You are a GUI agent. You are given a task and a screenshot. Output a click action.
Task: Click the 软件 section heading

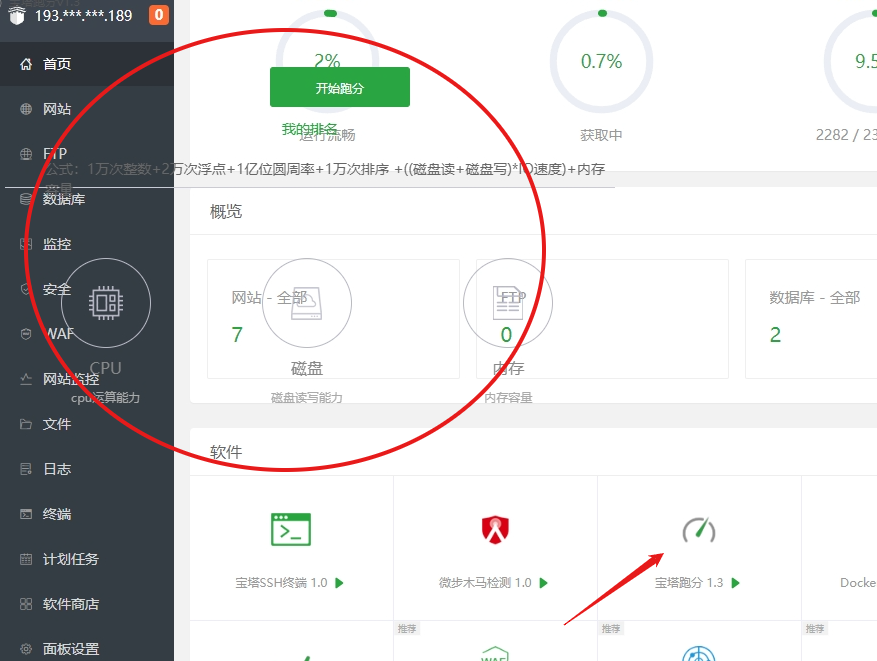tap(225, 452)
